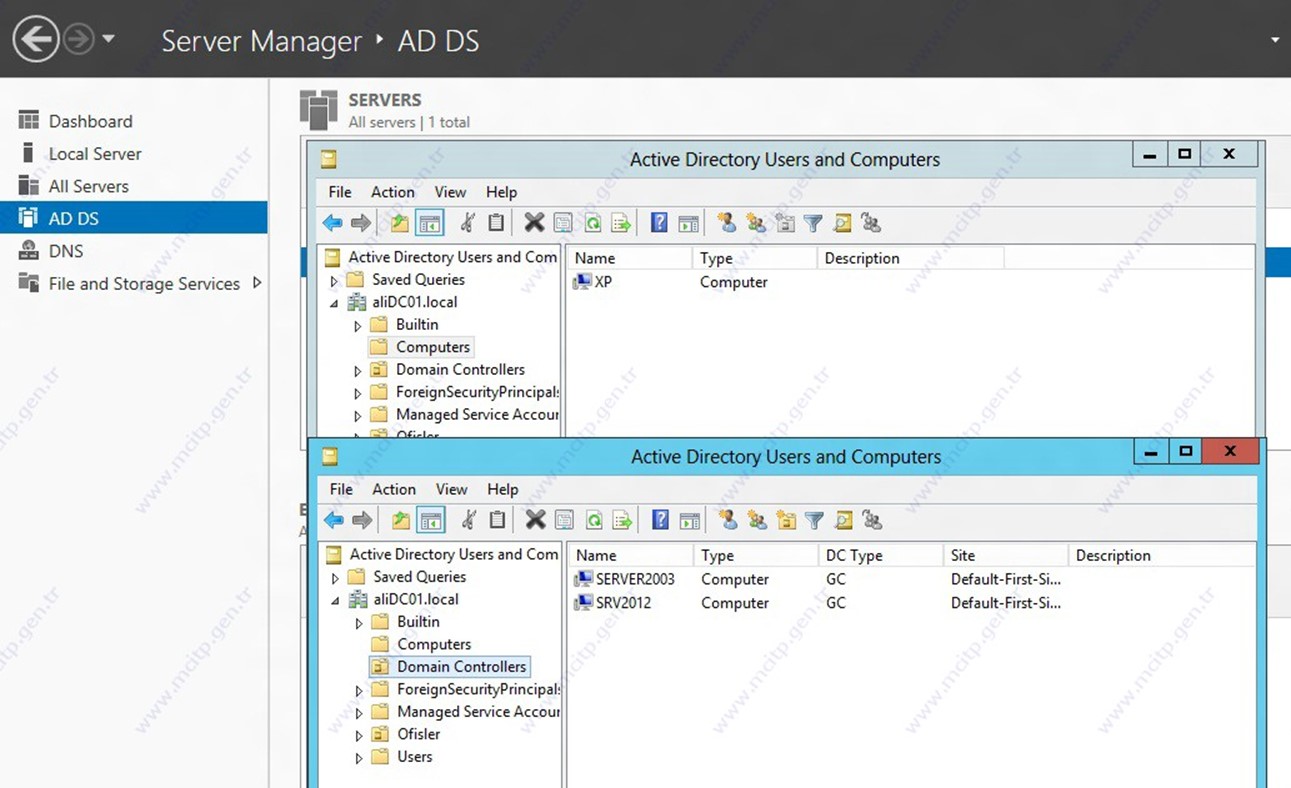The width and height of the screenshot is (1291, 788).
Task: Open View menu in front ADUC window
Action: (451, 489)
